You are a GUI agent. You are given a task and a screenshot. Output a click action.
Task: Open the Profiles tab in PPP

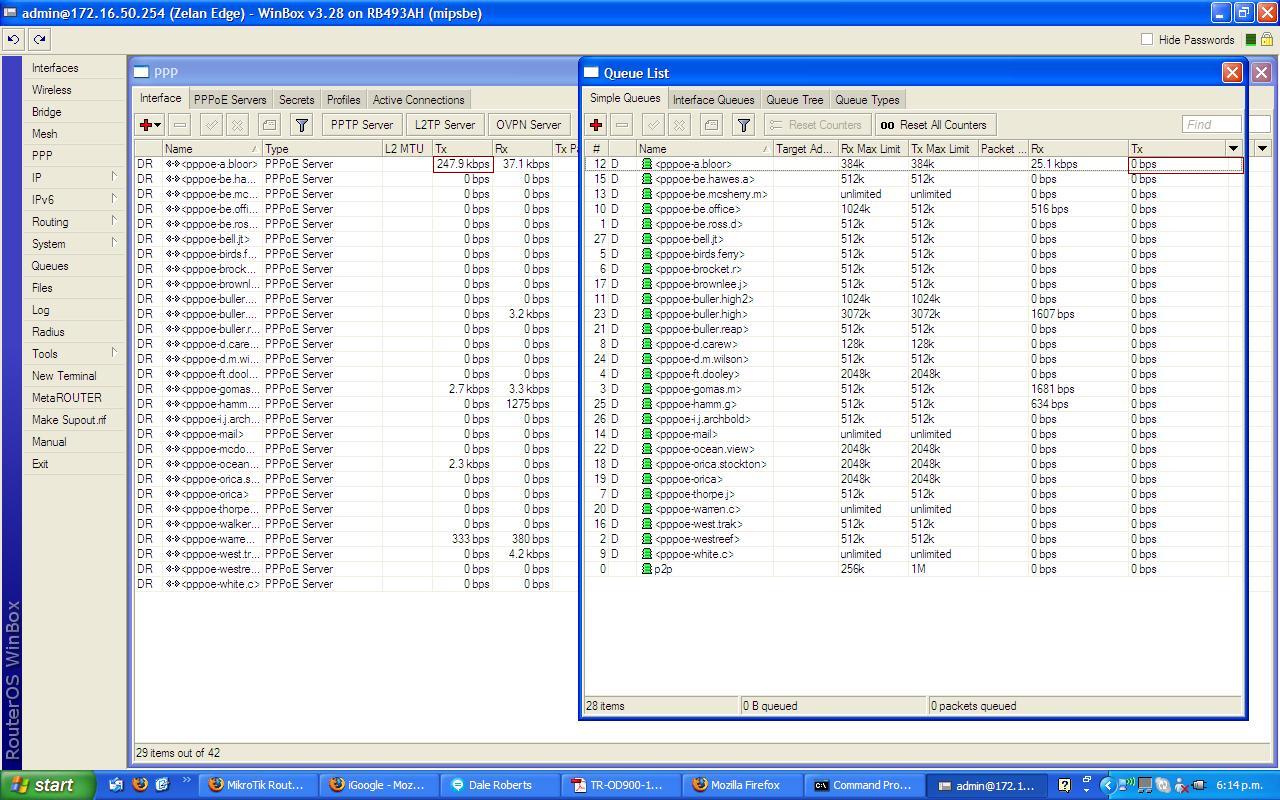[x=343, y=100]
